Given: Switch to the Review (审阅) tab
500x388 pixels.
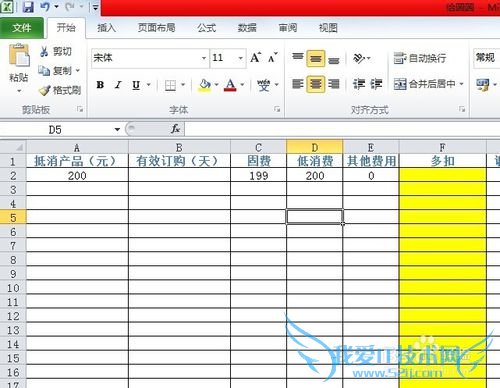Looking at the screenshot, I should tap(288, 28).
